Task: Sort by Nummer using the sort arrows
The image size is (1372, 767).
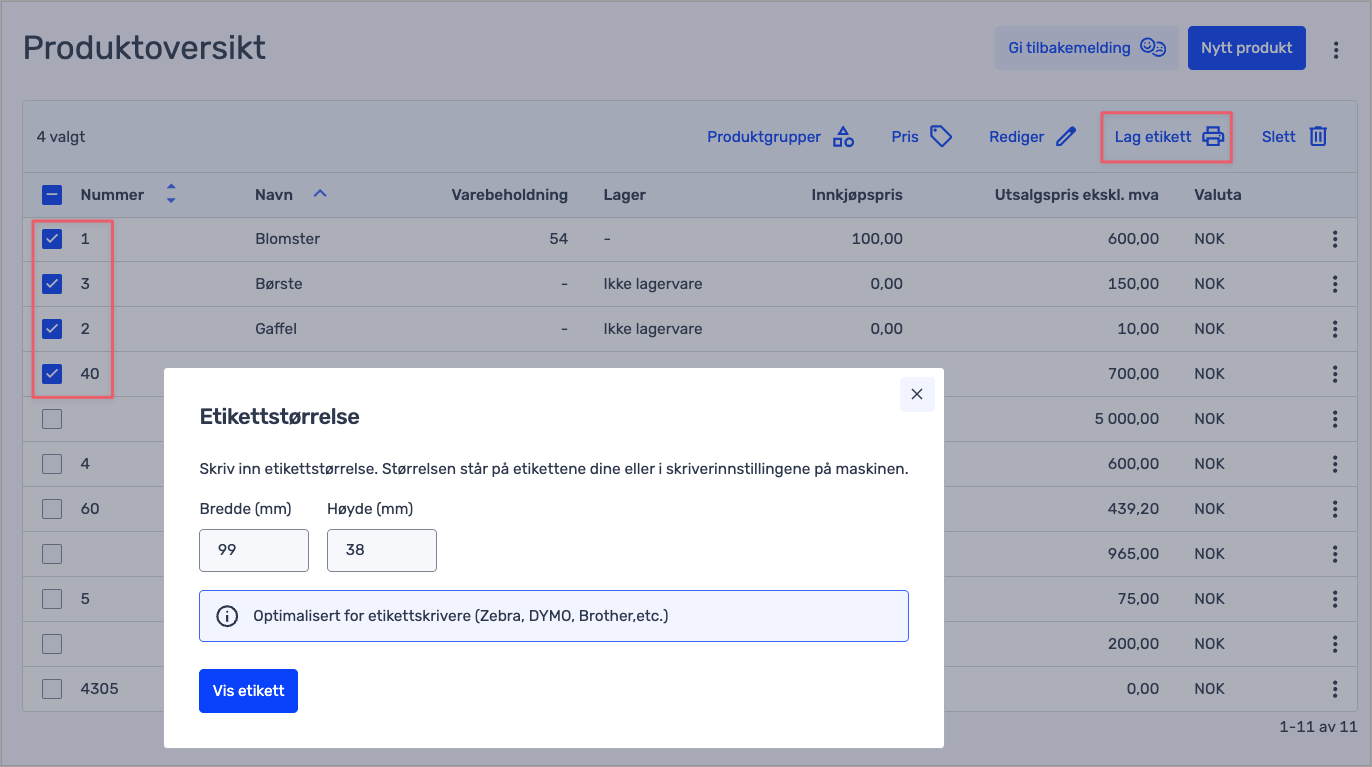Action: (x=171, y=194)
